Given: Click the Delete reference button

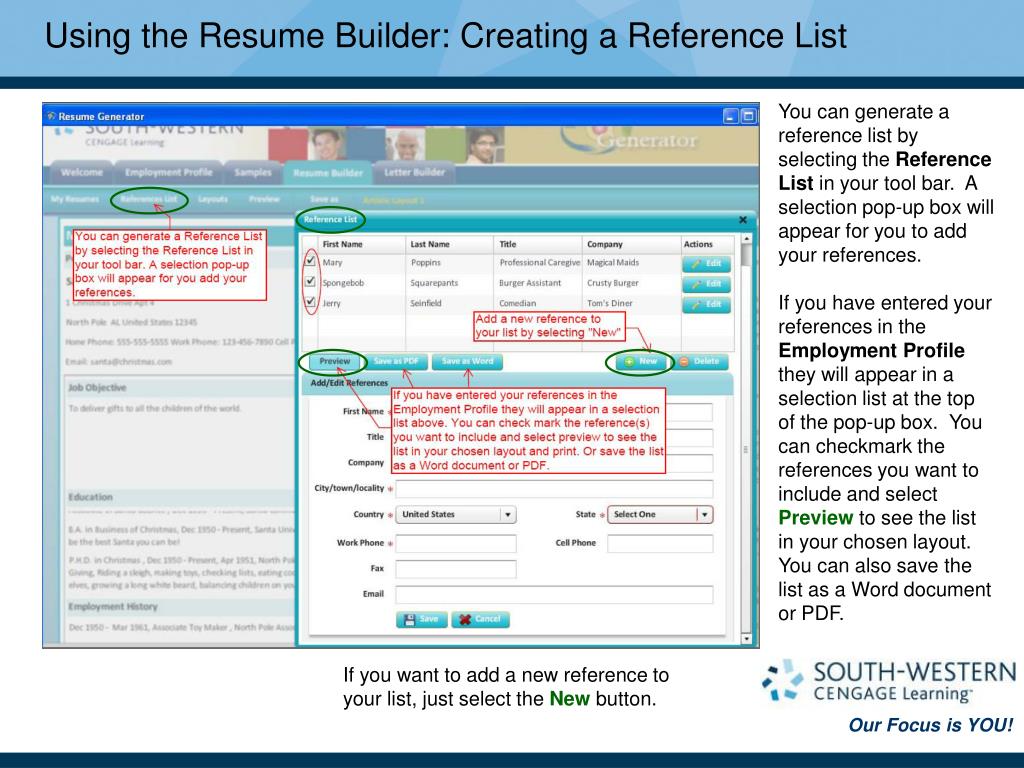Looking at the screenshot, I should (x=699, y=361).
